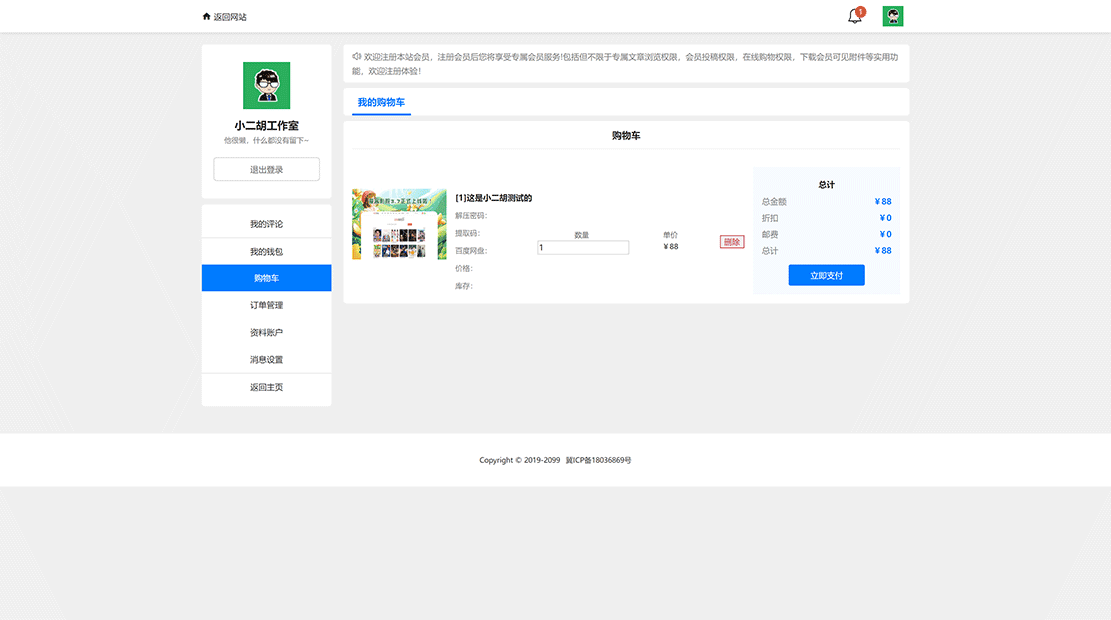Image resolution: width=1111 pixels, height=620 pixels.
Task: Click the product thumbnail in the cart
Action: pos(399,223)
